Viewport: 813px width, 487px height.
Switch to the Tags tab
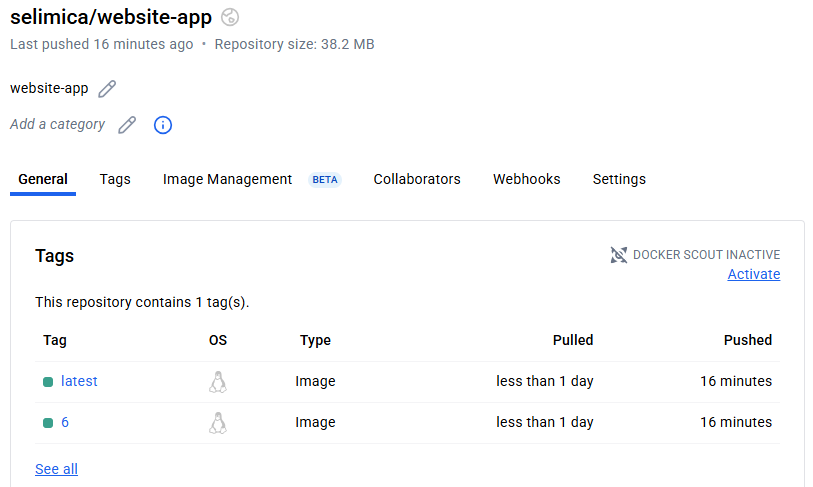pyautogui.click(x=115, y=180)
